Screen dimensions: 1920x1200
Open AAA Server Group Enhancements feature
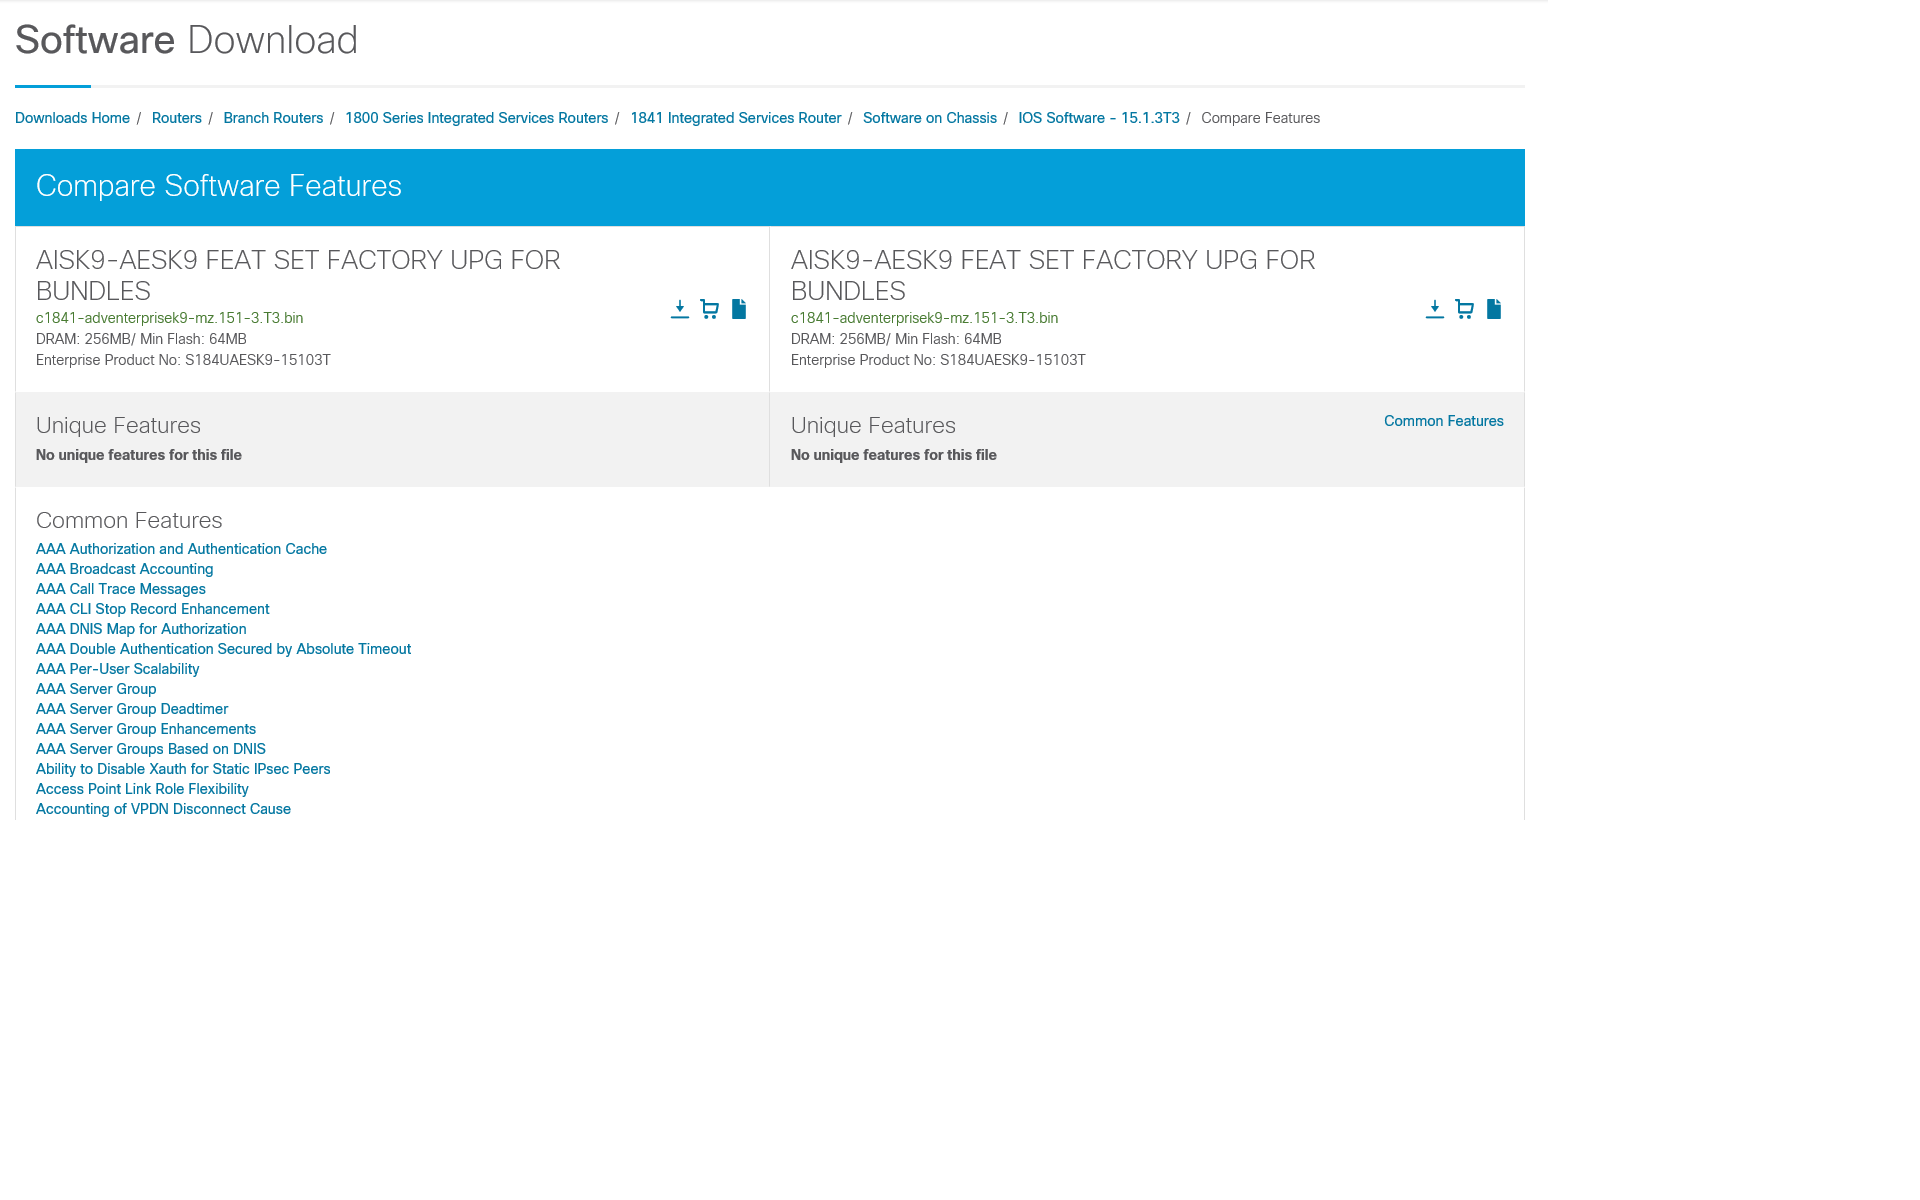[x=146, y=729]
